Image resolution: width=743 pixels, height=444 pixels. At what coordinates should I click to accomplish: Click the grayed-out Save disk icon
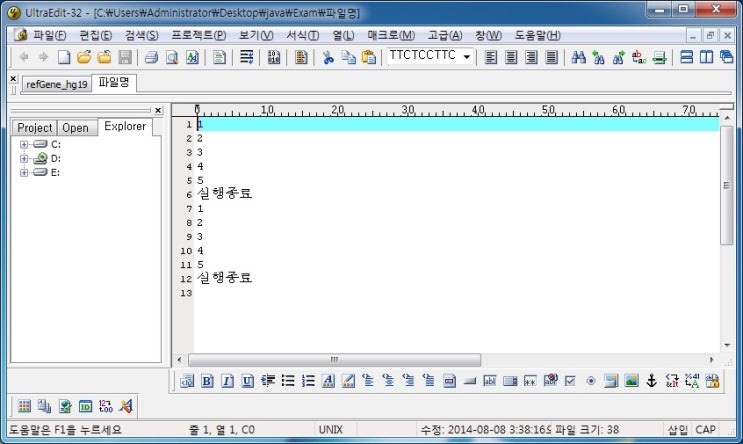[x=125, y=57]
